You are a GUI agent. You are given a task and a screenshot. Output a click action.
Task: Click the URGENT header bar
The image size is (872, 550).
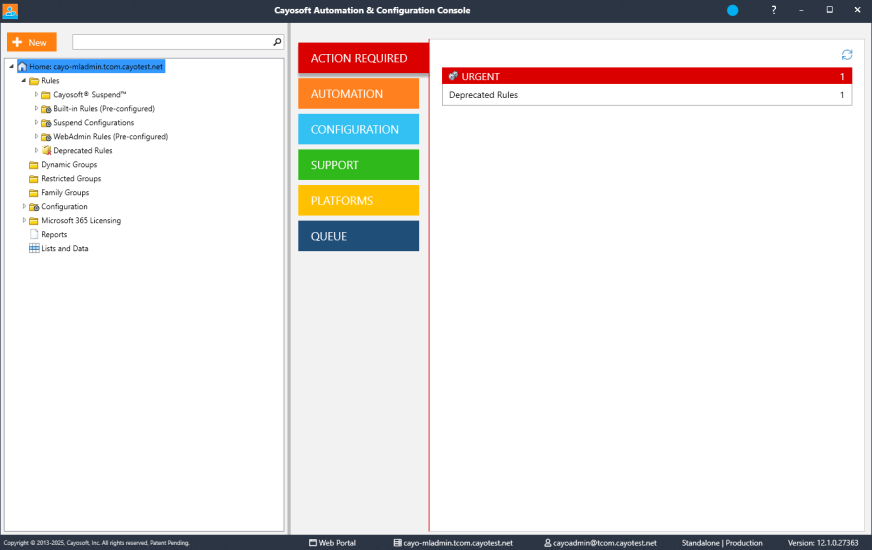click(x=647, y=76)
